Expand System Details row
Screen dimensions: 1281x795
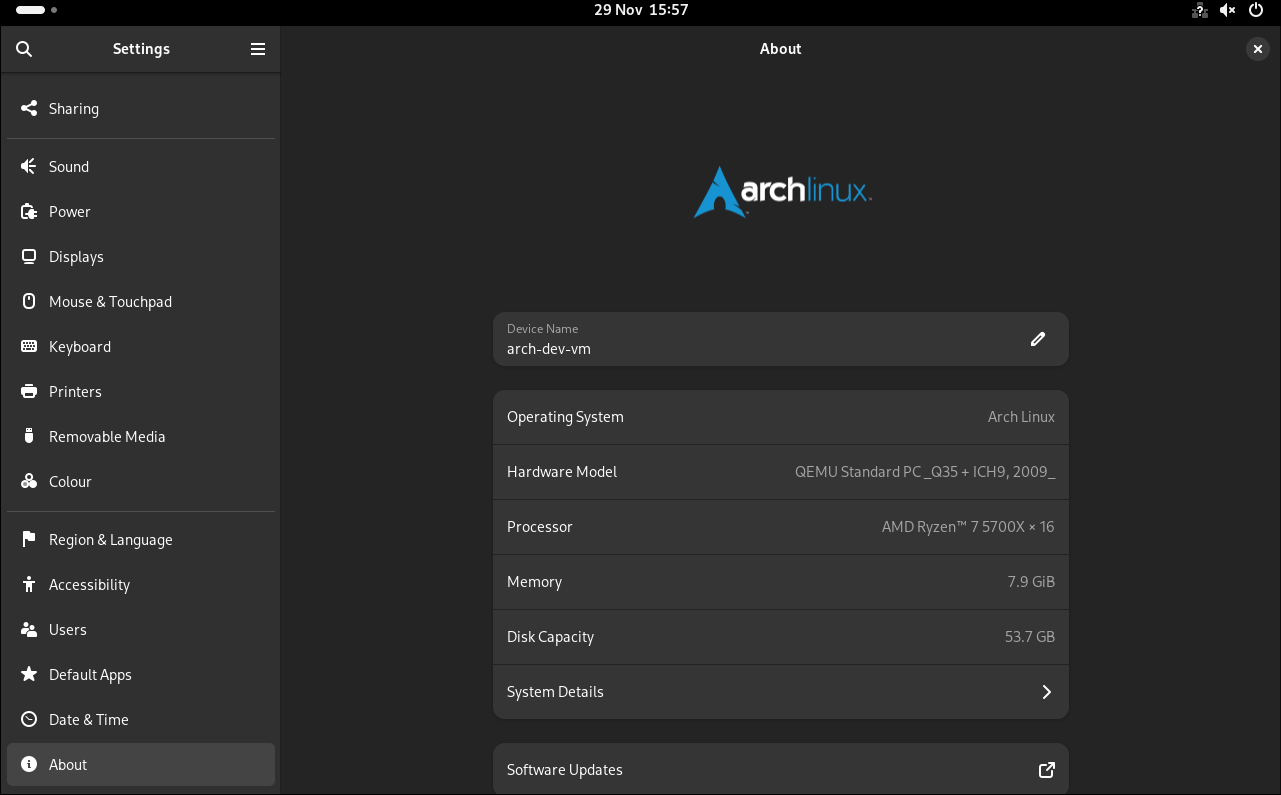pyautogui.click(x=780, y=692)
